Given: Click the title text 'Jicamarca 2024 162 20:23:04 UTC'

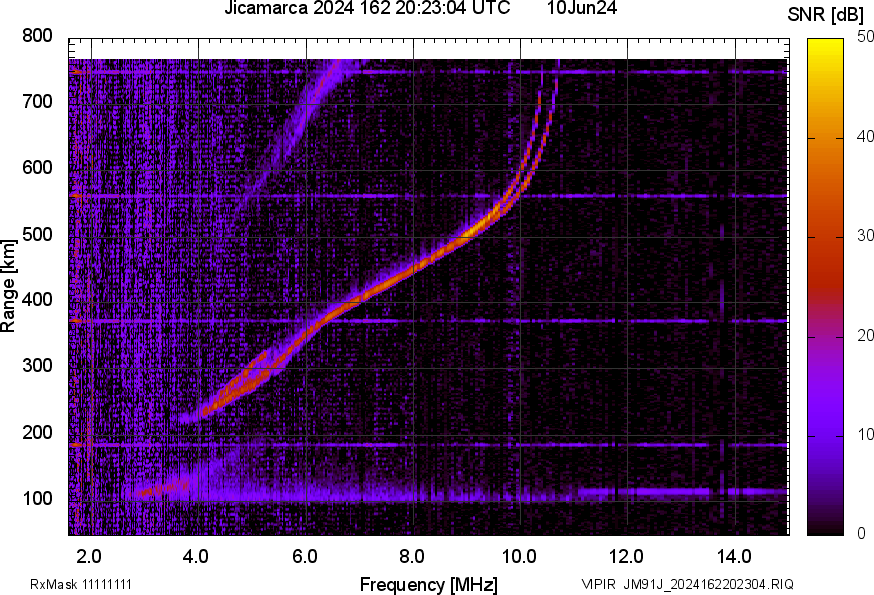Looking at the screenshot, I should [x=367, y=8].
